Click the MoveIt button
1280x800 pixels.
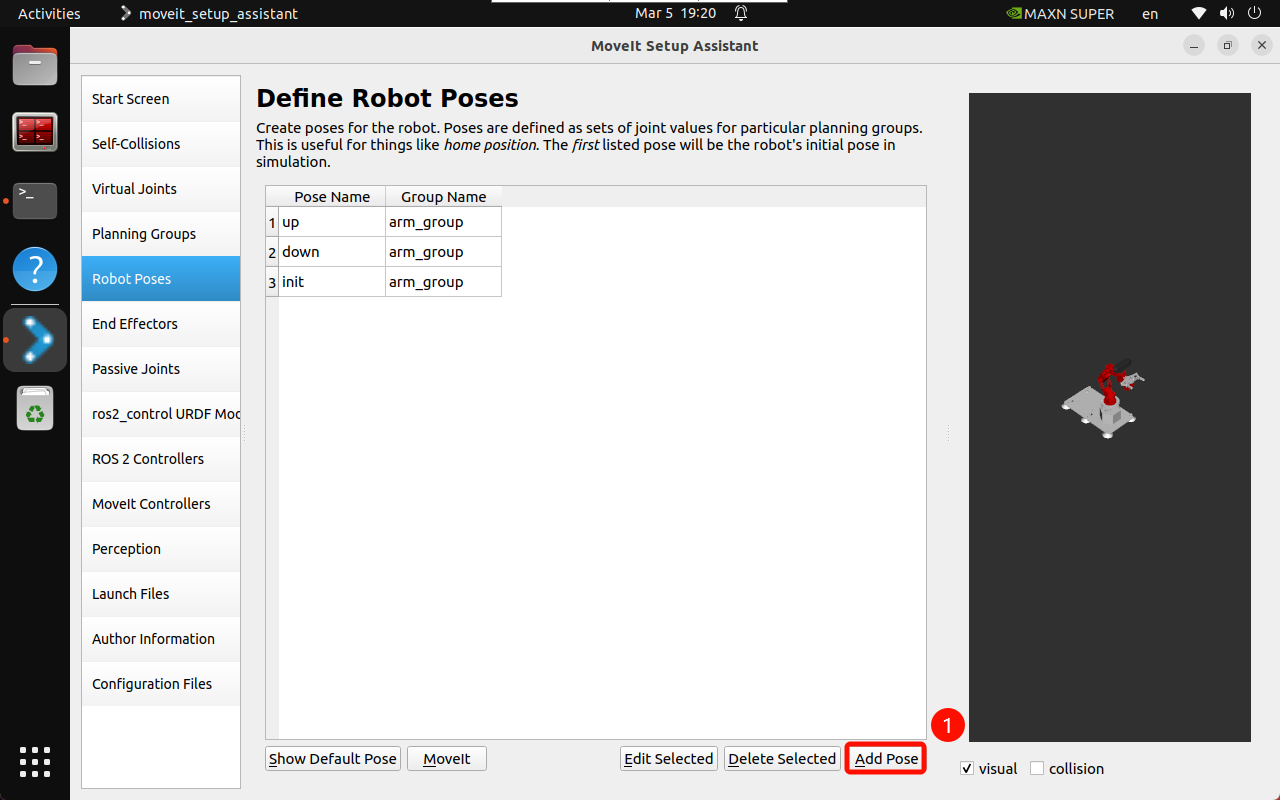447,759
